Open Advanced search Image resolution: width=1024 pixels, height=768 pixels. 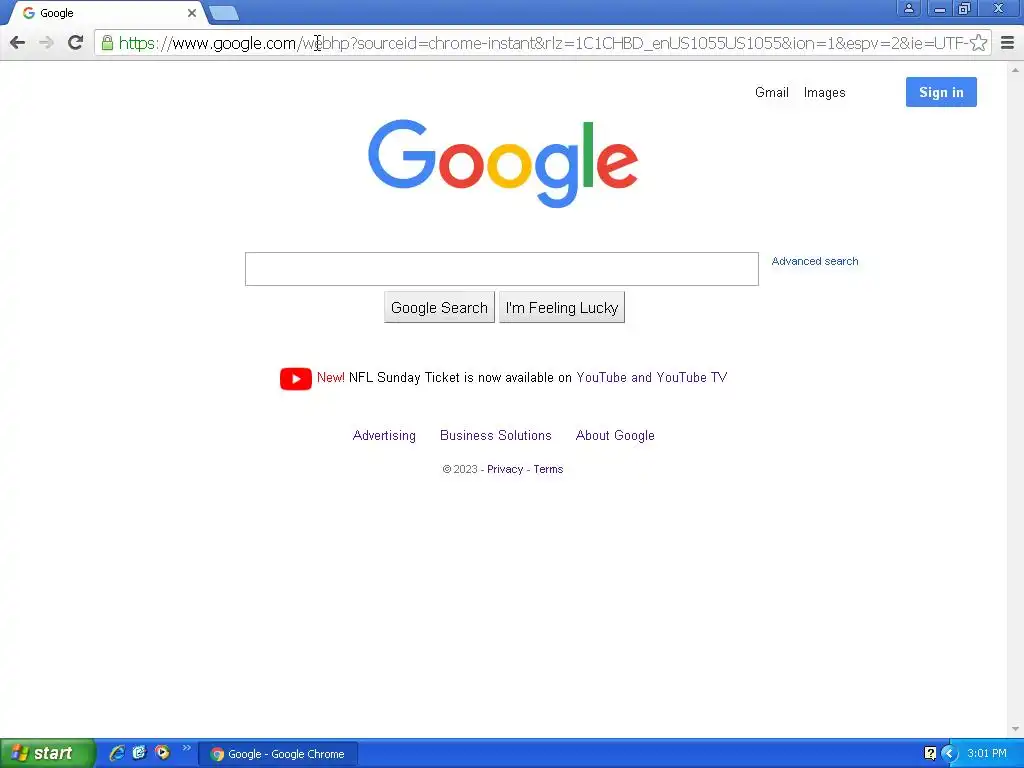click(x=815, y=261)
